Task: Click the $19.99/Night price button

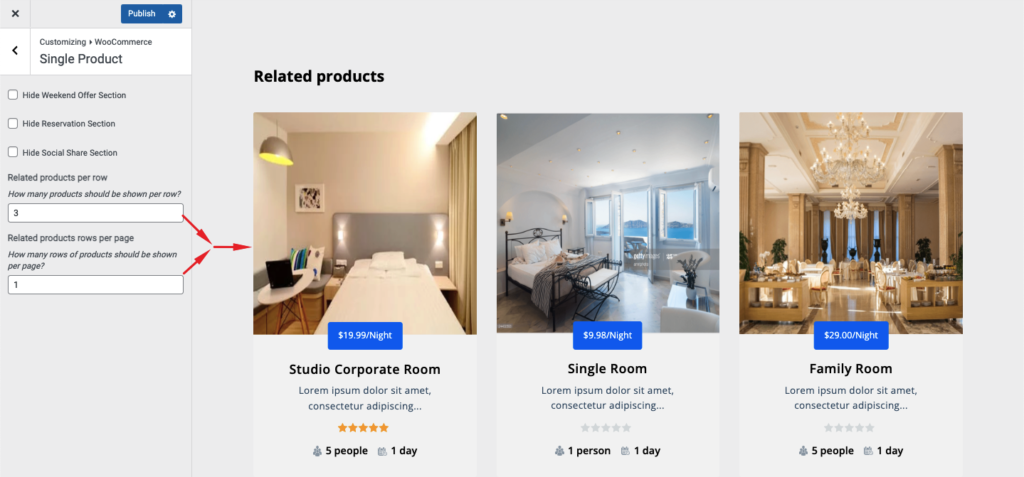Action: 365,335
